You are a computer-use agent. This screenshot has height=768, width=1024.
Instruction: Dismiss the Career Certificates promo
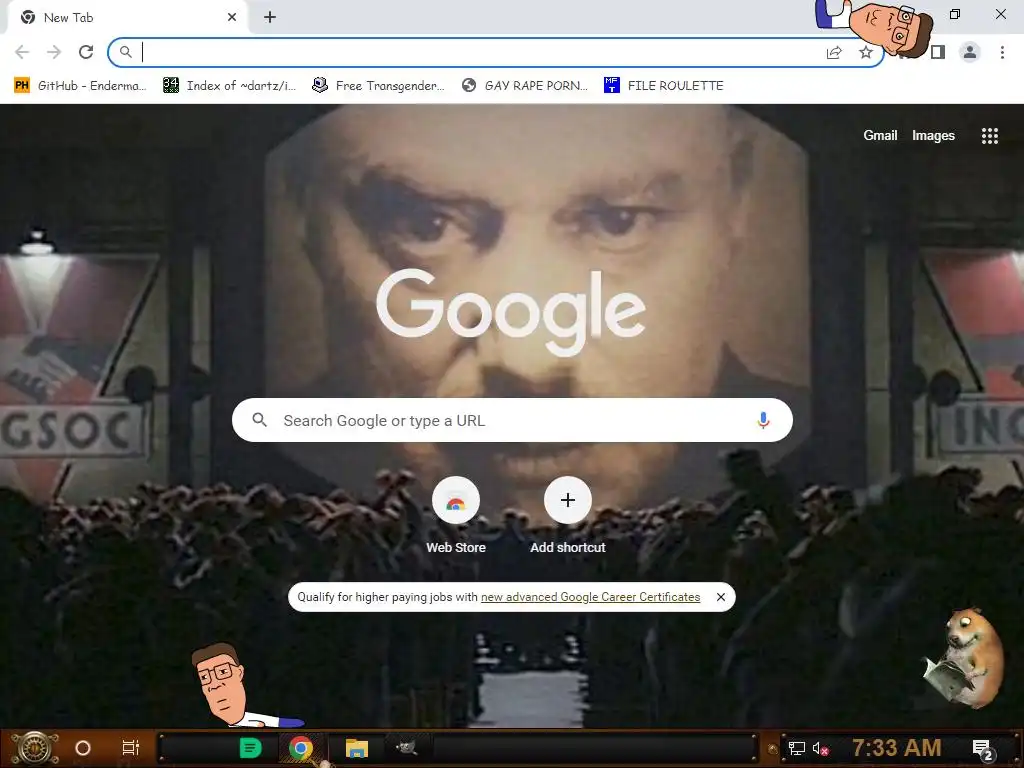(x=721, y=597)
